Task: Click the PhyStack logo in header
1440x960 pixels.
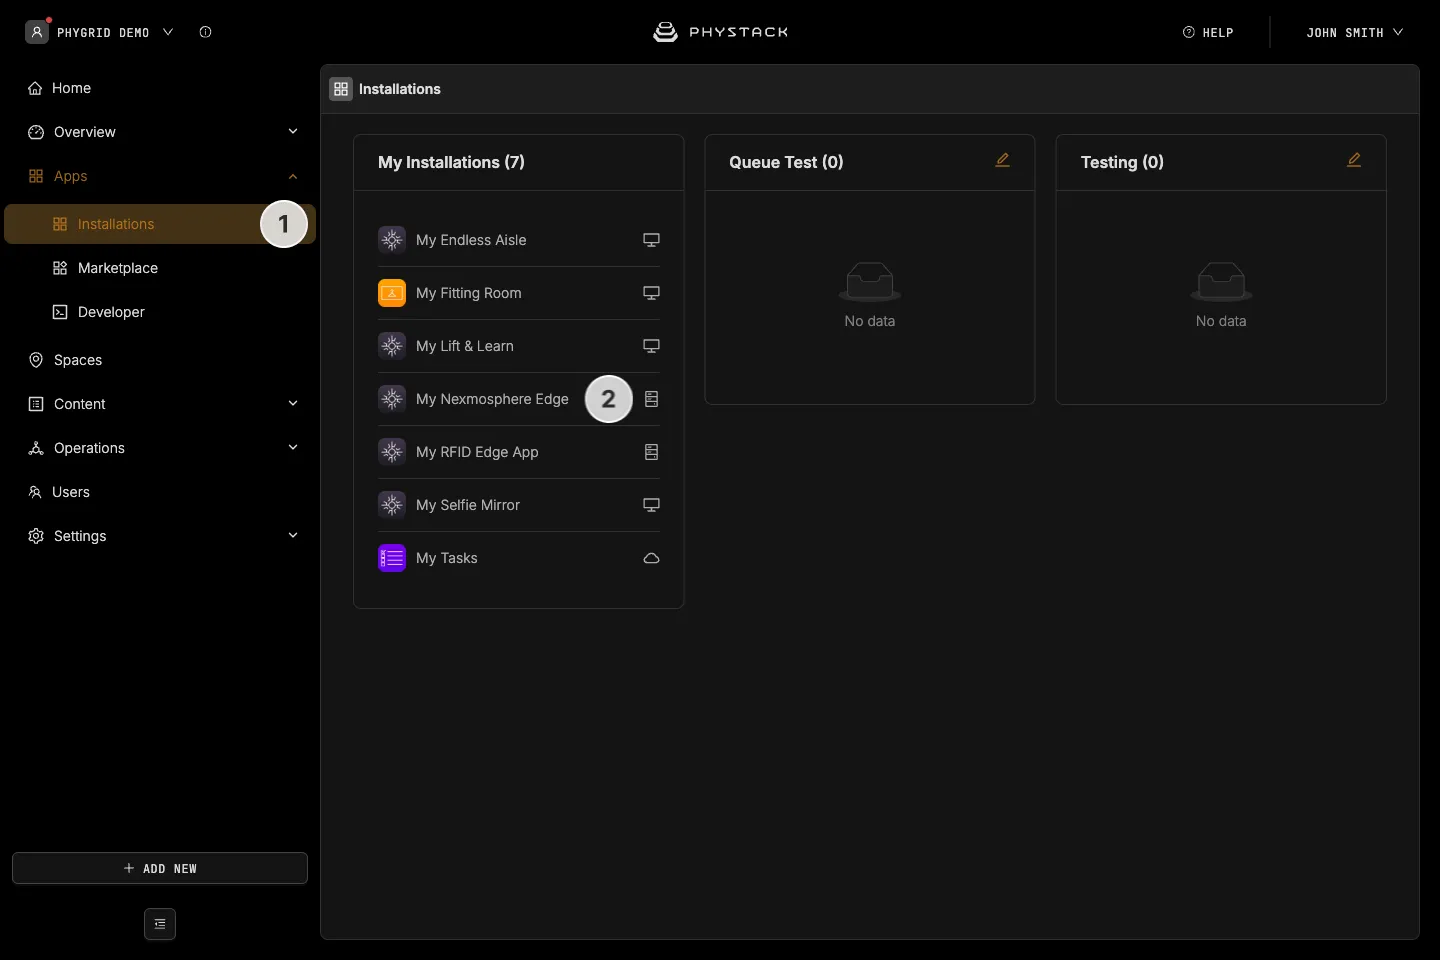Action: [720, 32]
